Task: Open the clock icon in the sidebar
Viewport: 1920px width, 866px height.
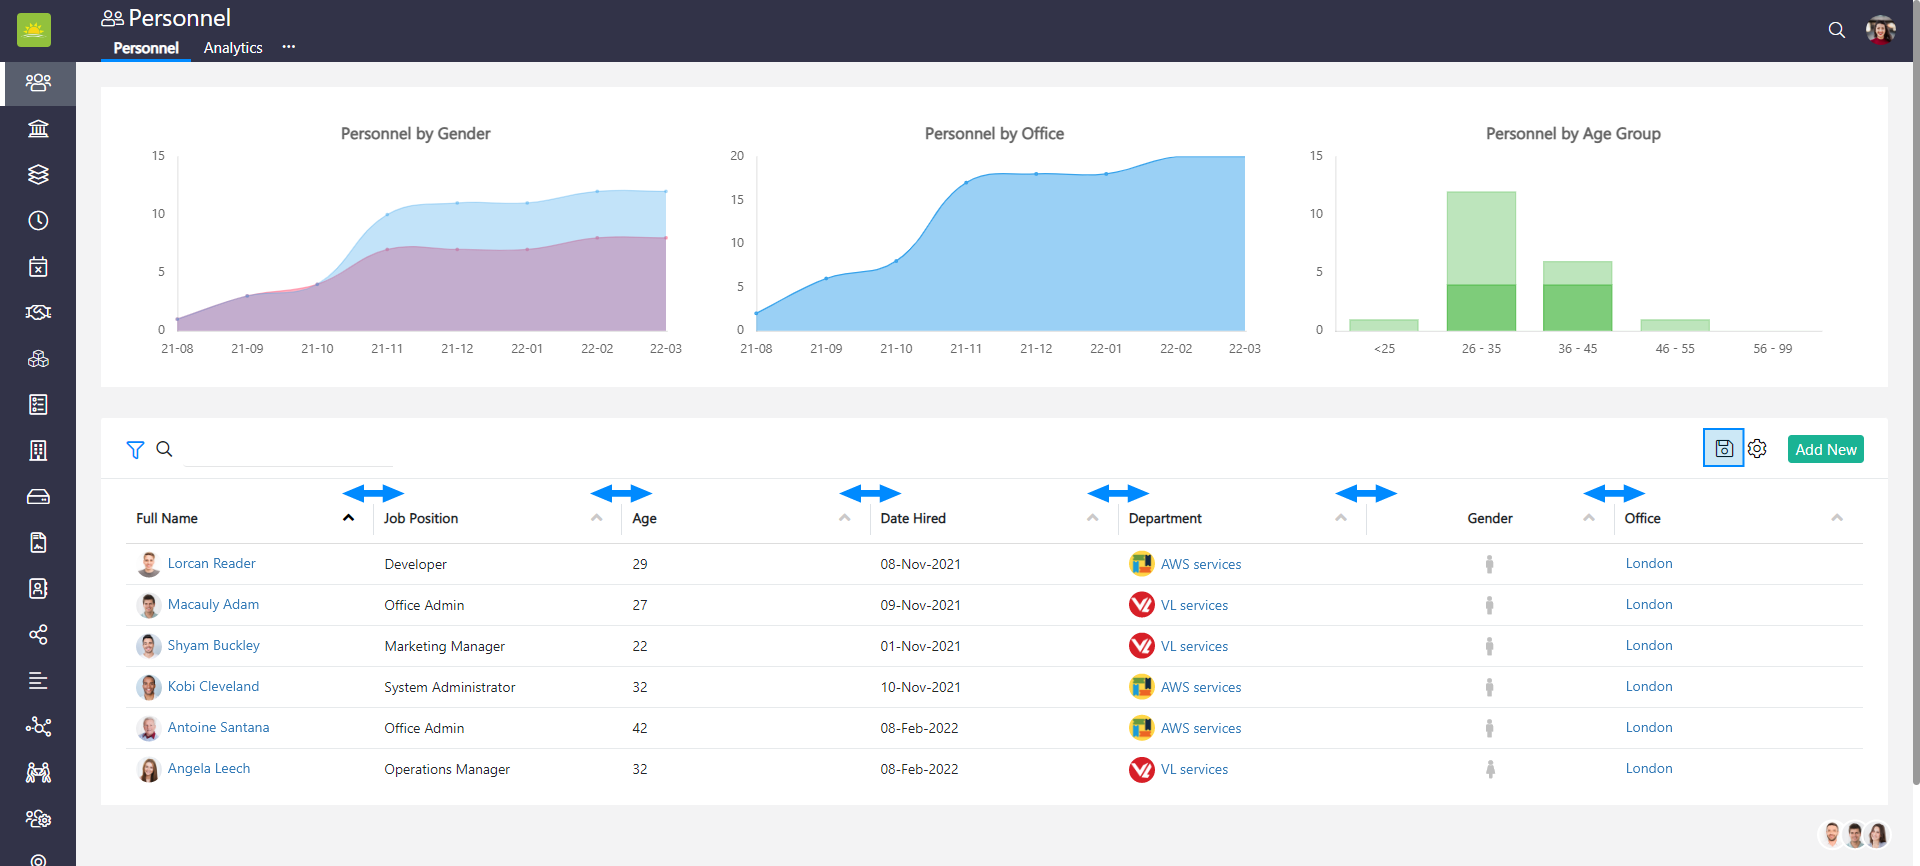Action: coord(38,221)
